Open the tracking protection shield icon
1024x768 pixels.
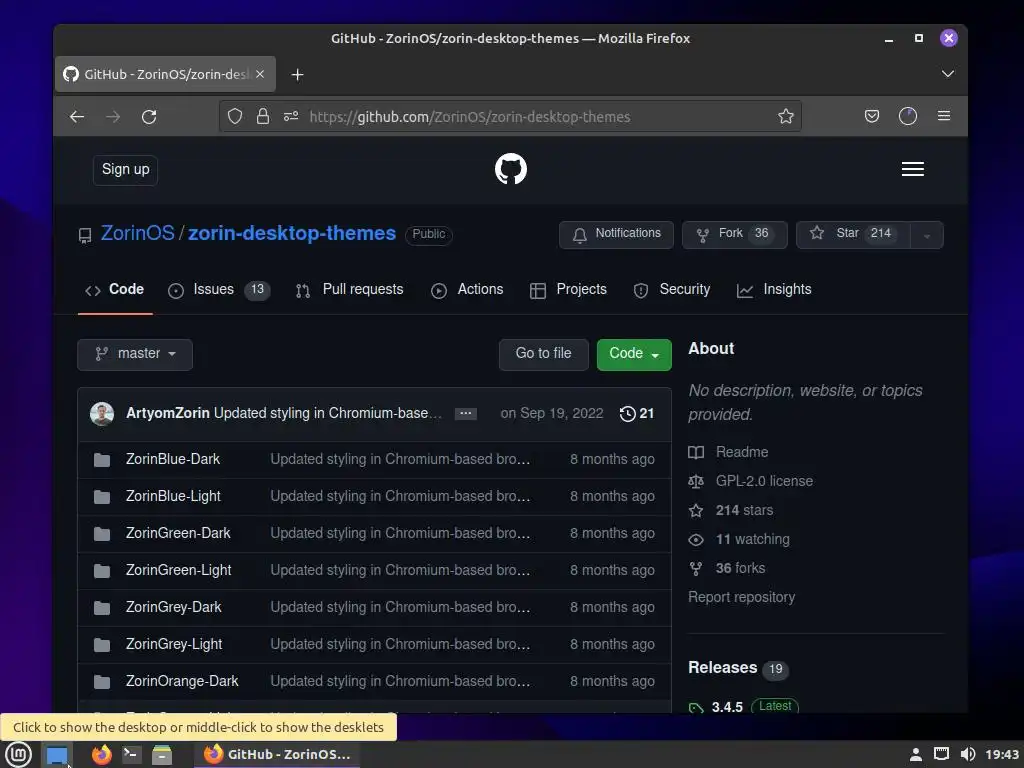coord(234,116)
